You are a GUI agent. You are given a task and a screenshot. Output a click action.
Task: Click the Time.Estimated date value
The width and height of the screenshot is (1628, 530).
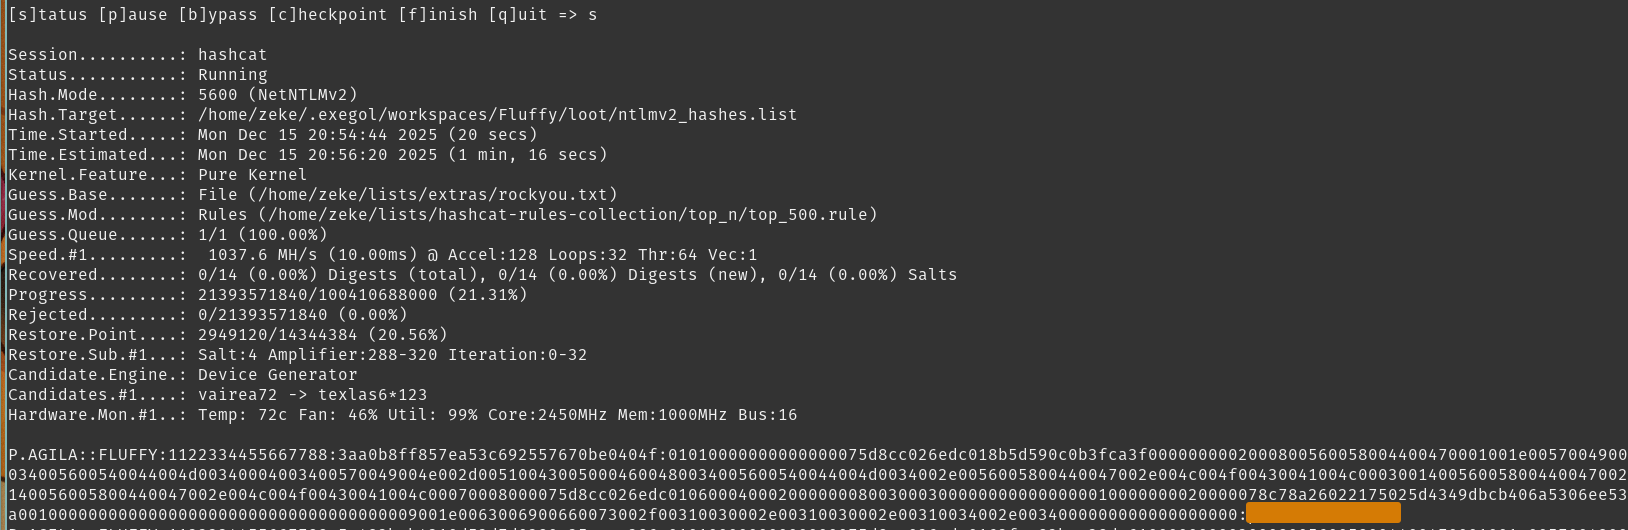[x=317, y=155]
